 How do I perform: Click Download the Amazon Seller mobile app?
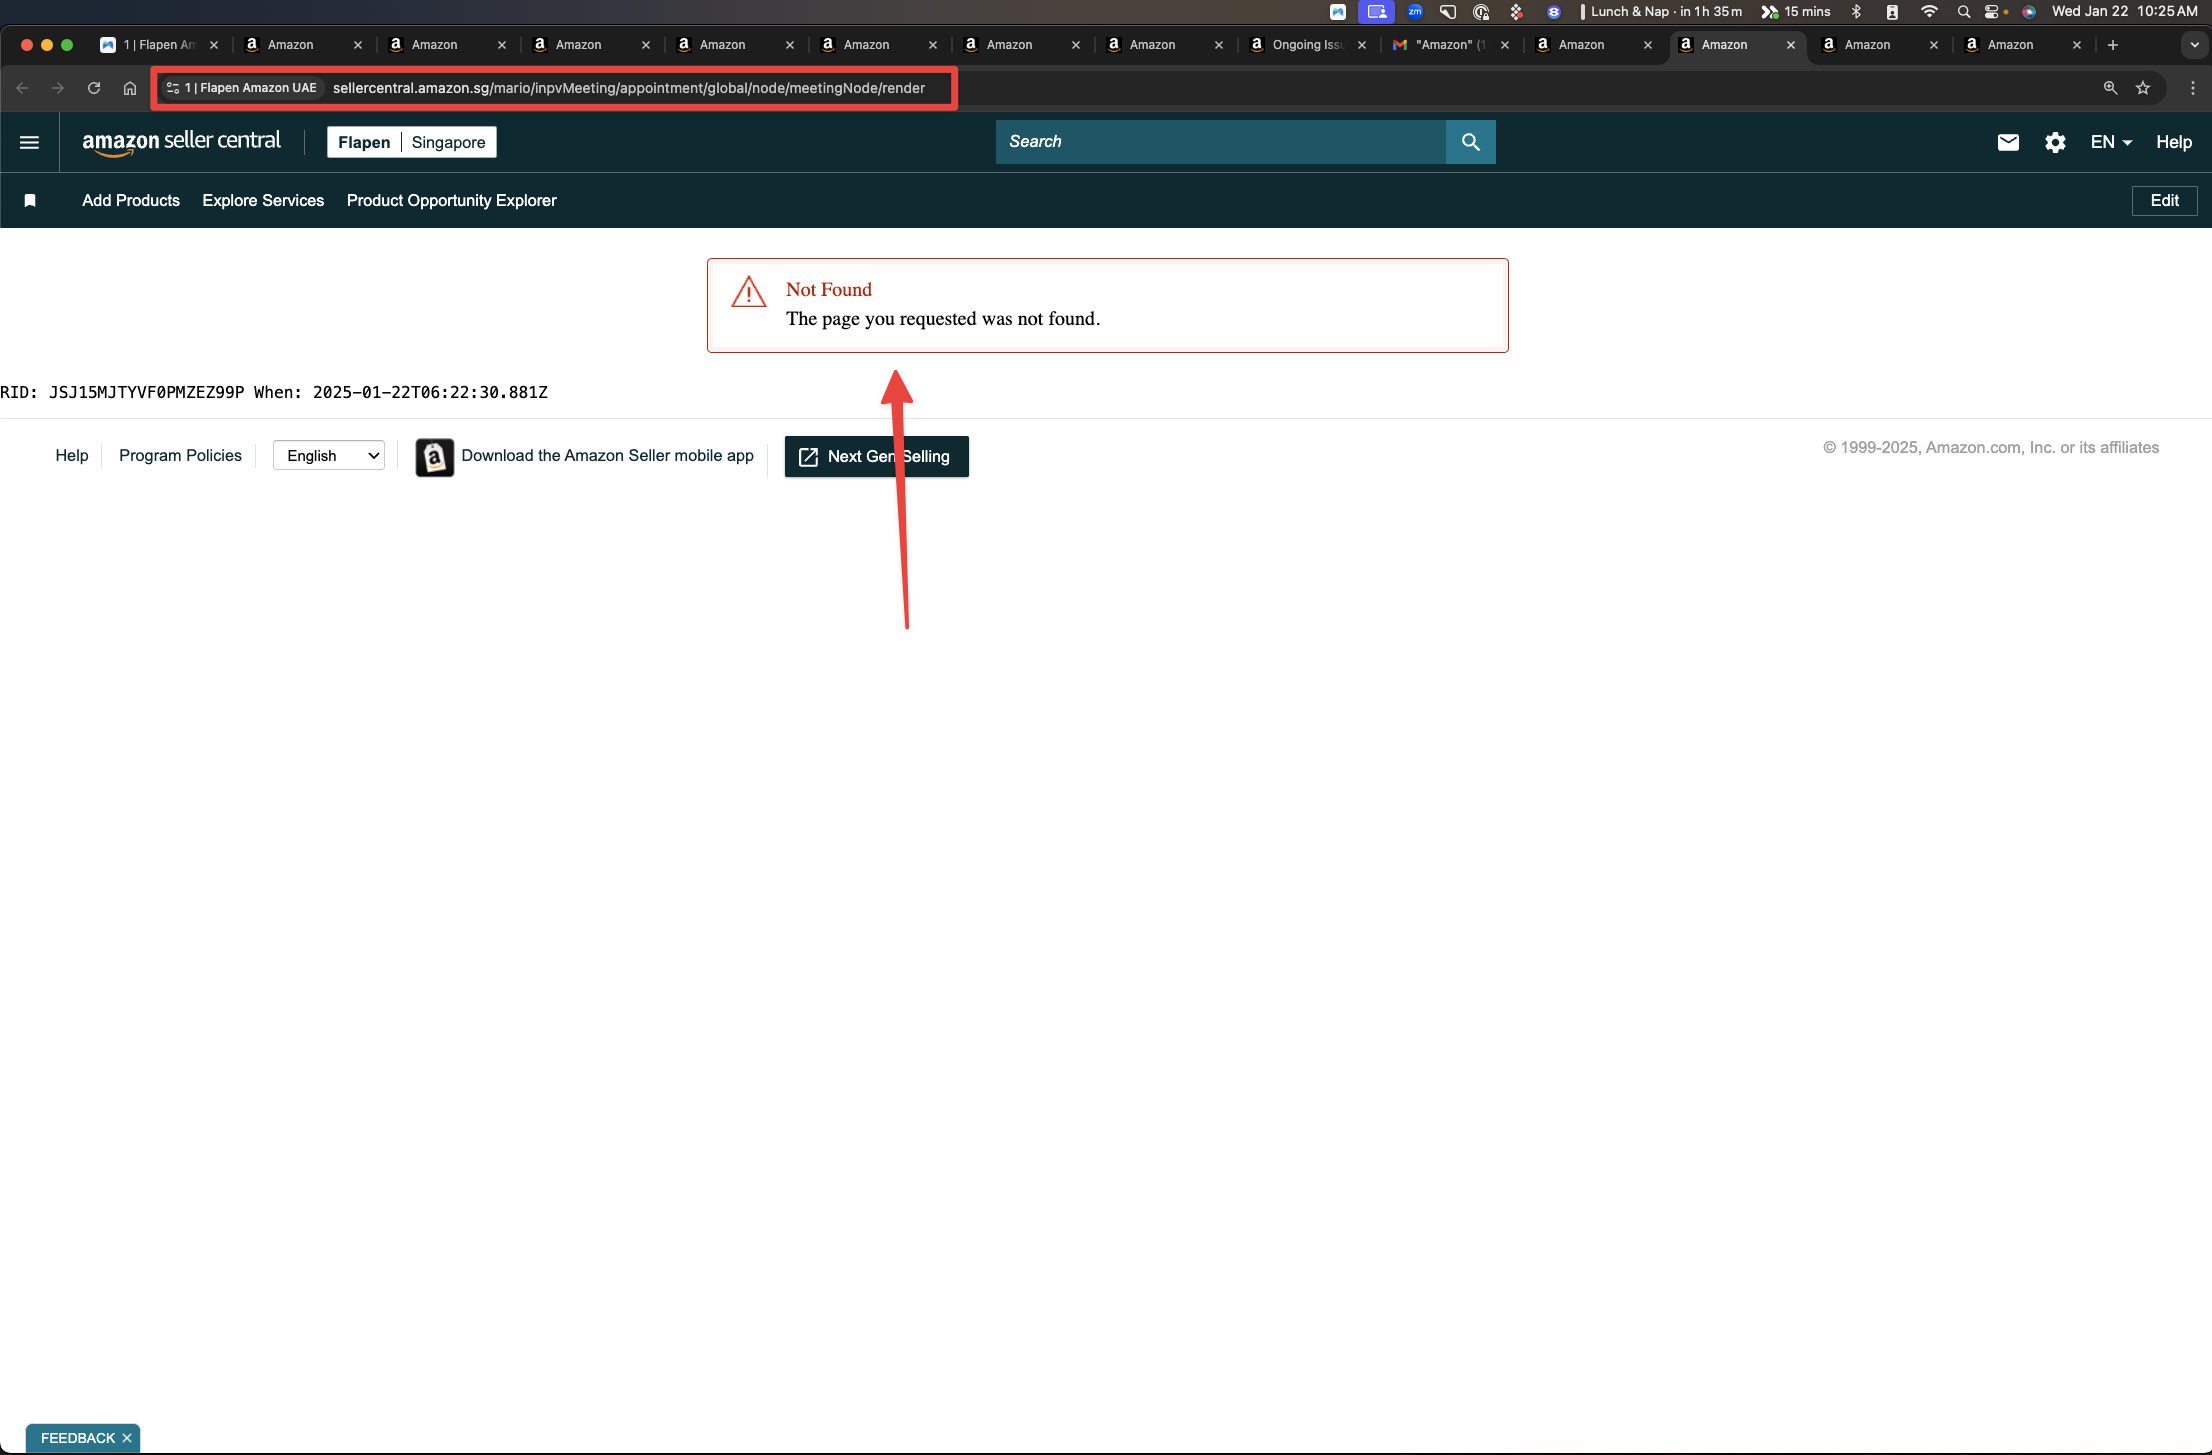[x=607, y=456]
